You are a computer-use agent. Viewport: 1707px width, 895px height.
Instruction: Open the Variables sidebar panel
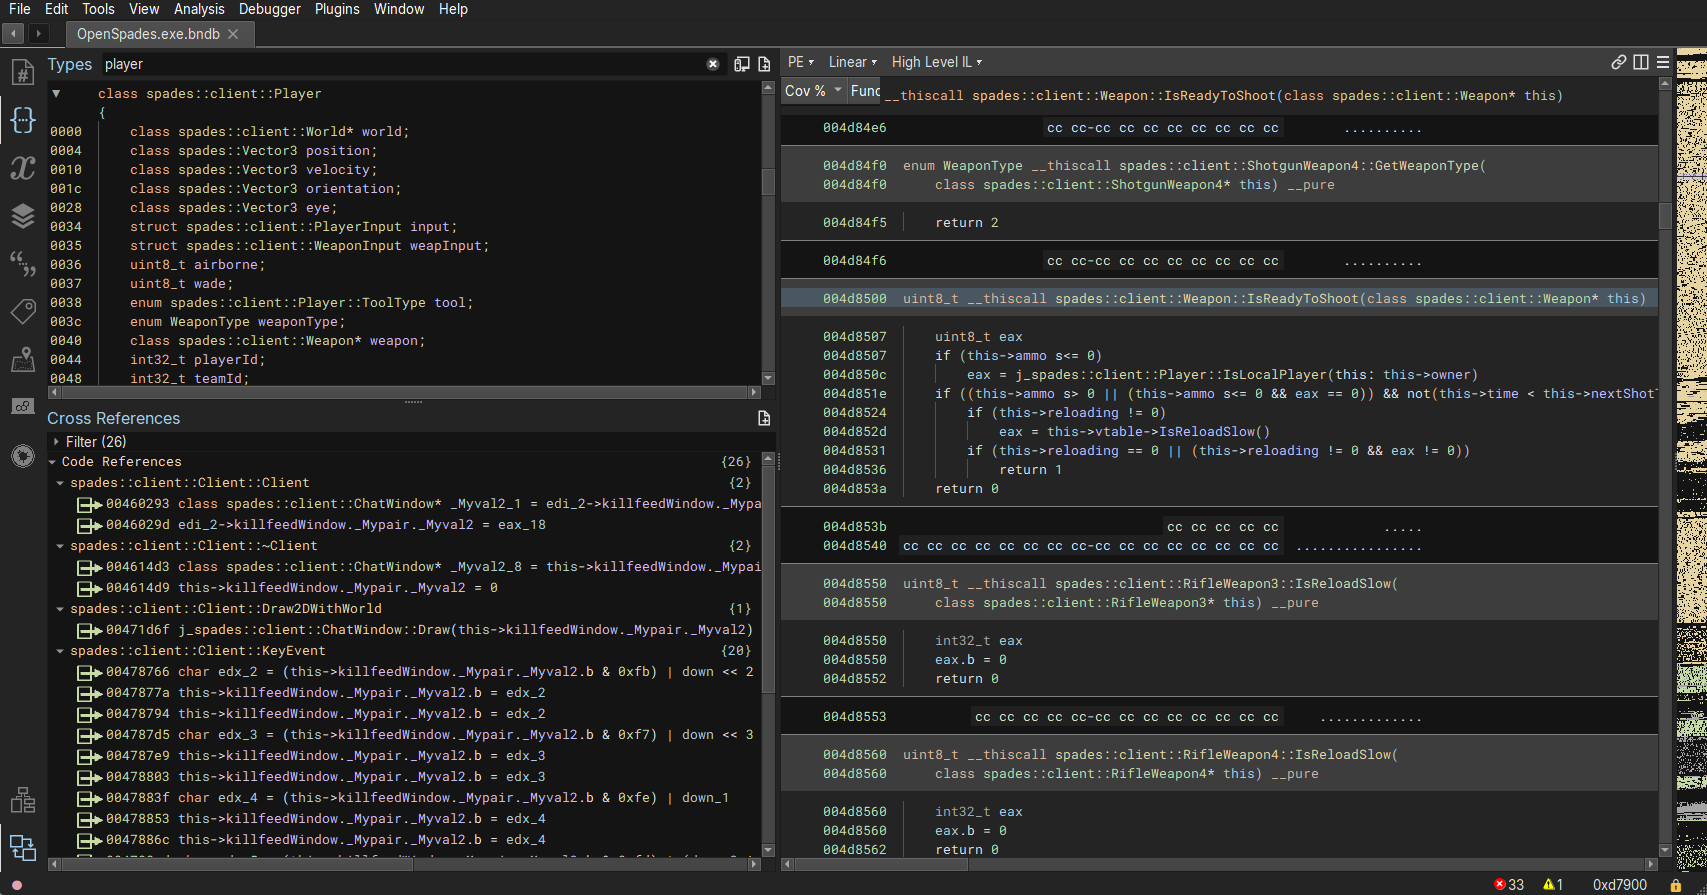(x=22, y=167)
